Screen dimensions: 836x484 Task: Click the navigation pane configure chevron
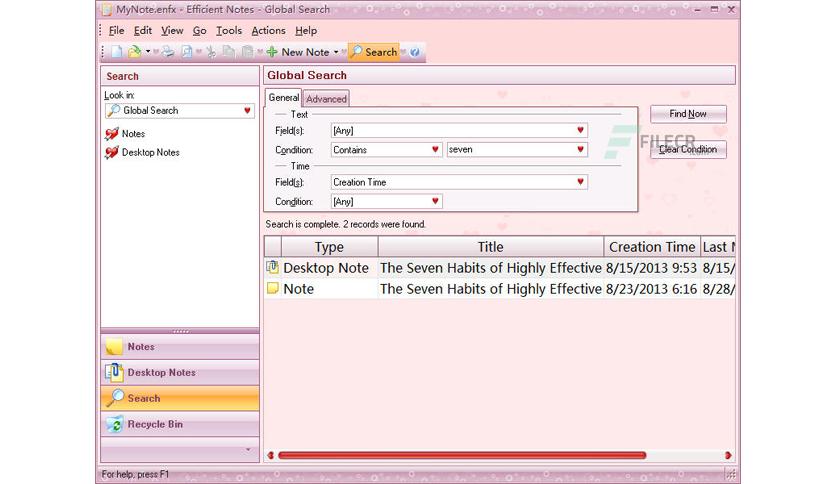[x=248, y=450]
